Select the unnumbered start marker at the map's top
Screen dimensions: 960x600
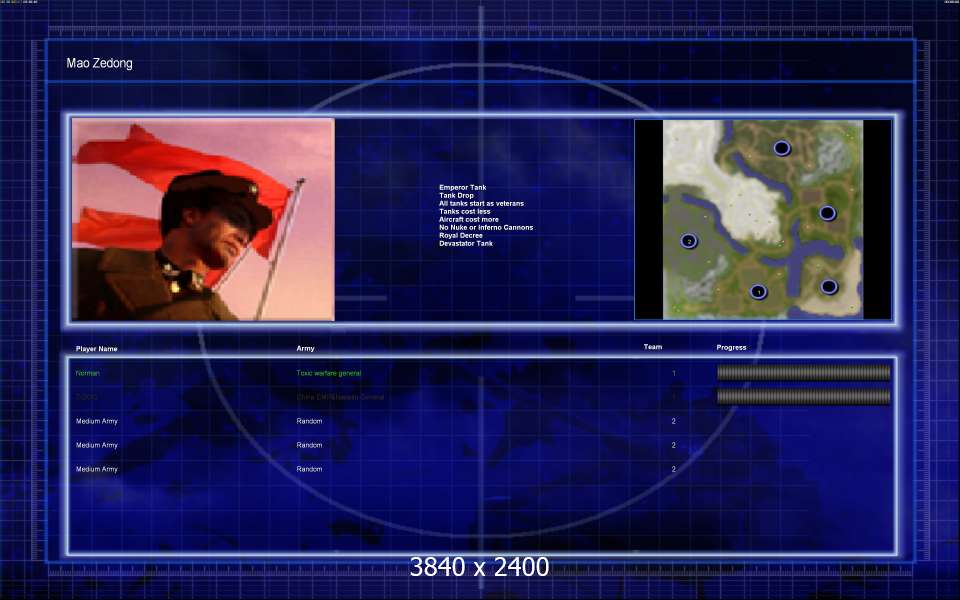click(782, 148)
